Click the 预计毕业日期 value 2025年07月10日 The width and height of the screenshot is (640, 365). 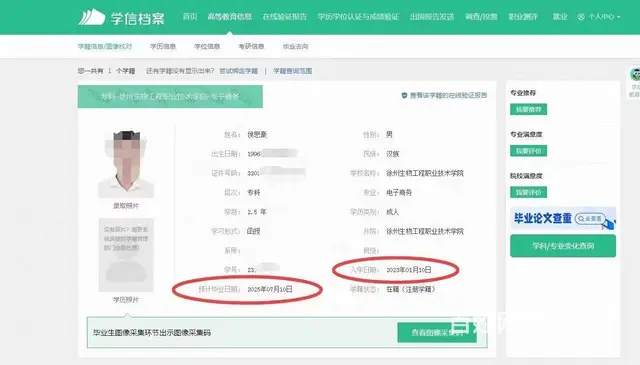click(x=270, y=289)
